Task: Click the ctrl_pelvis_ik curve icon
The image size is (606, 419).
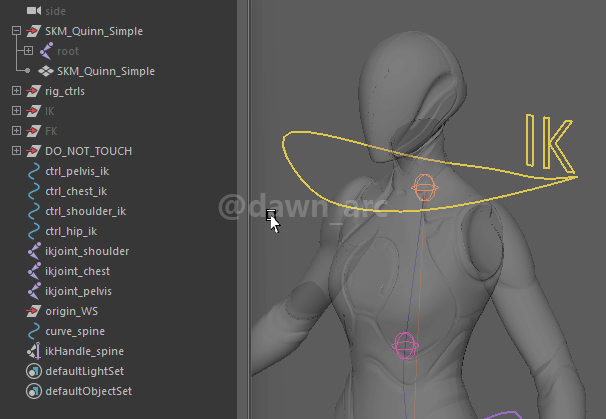Action: point(34,171)
